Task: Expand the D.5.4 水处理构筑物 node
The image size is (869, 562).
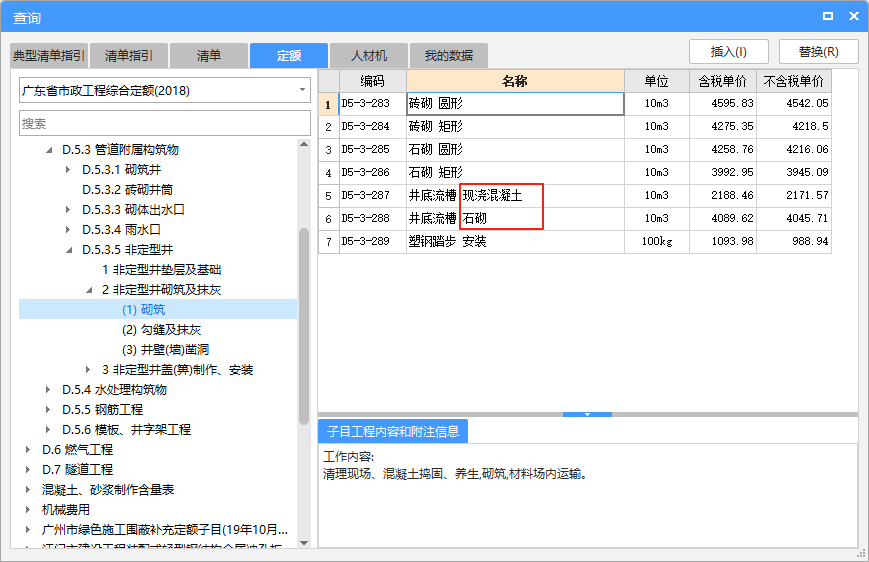Action: click(x=48, y=390)
